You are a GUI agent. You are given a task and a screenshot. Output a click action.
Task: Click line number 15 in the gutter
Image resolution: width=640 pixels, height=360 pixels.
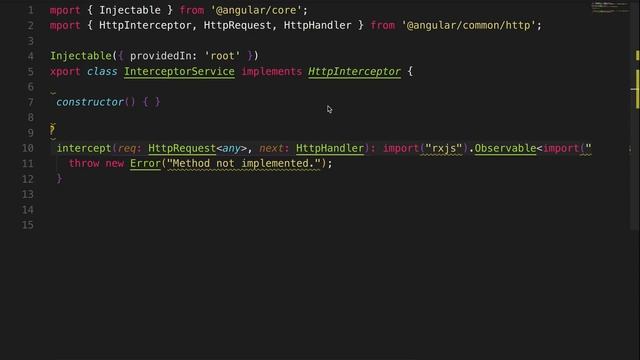point(28,225)
